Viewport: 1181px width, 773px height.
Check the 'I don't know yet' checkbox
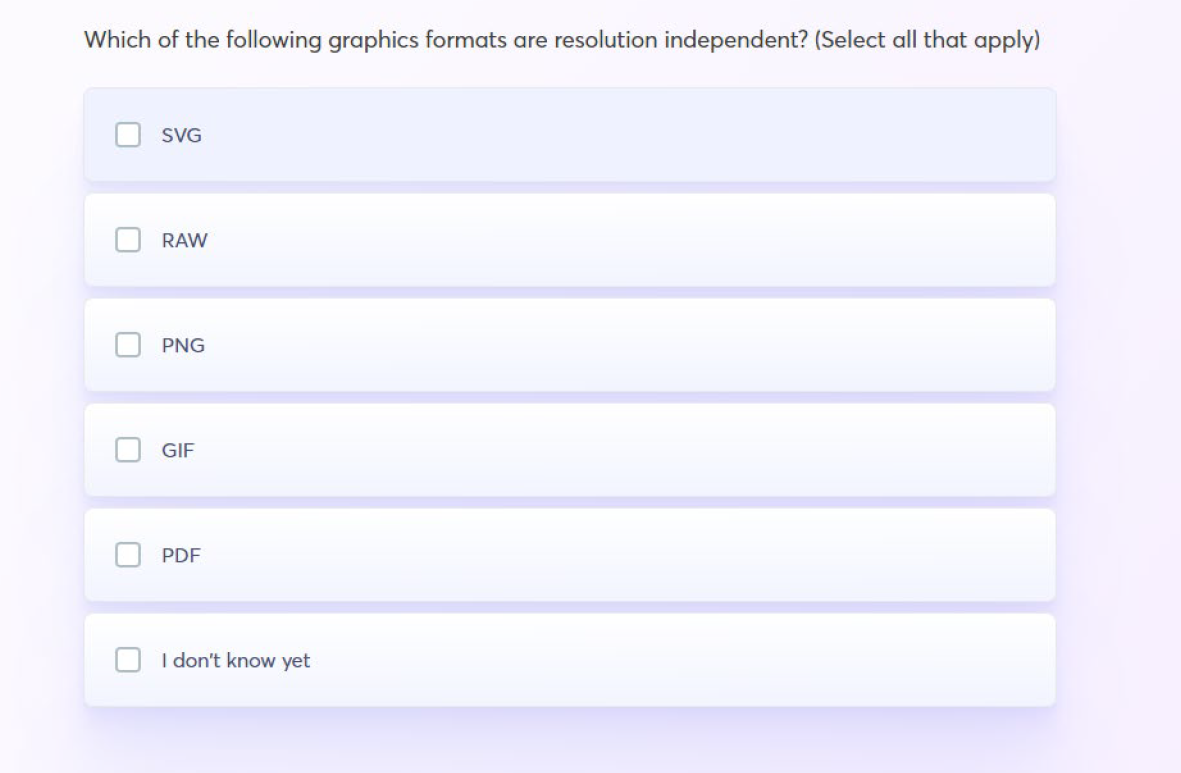point(127,660)
